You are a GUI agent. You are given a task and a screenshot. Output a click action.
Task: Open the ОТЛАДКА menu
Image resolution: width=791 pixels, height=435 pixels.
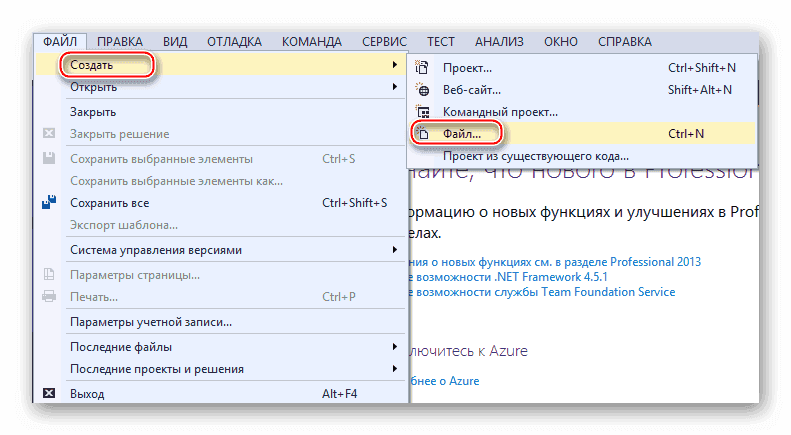(234, 42)
